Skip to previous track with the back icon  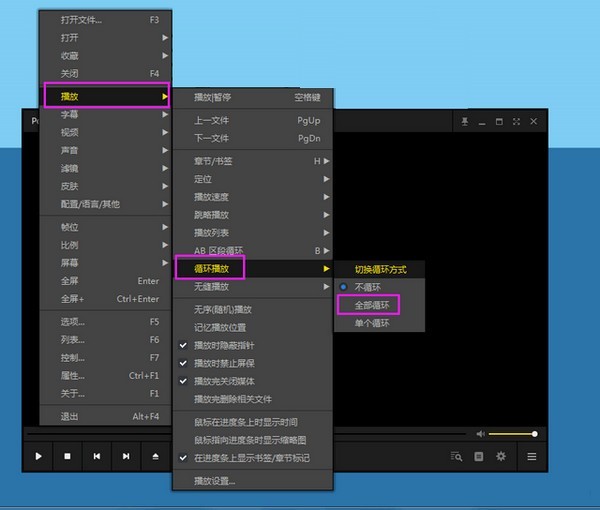[x=97, y=457]
